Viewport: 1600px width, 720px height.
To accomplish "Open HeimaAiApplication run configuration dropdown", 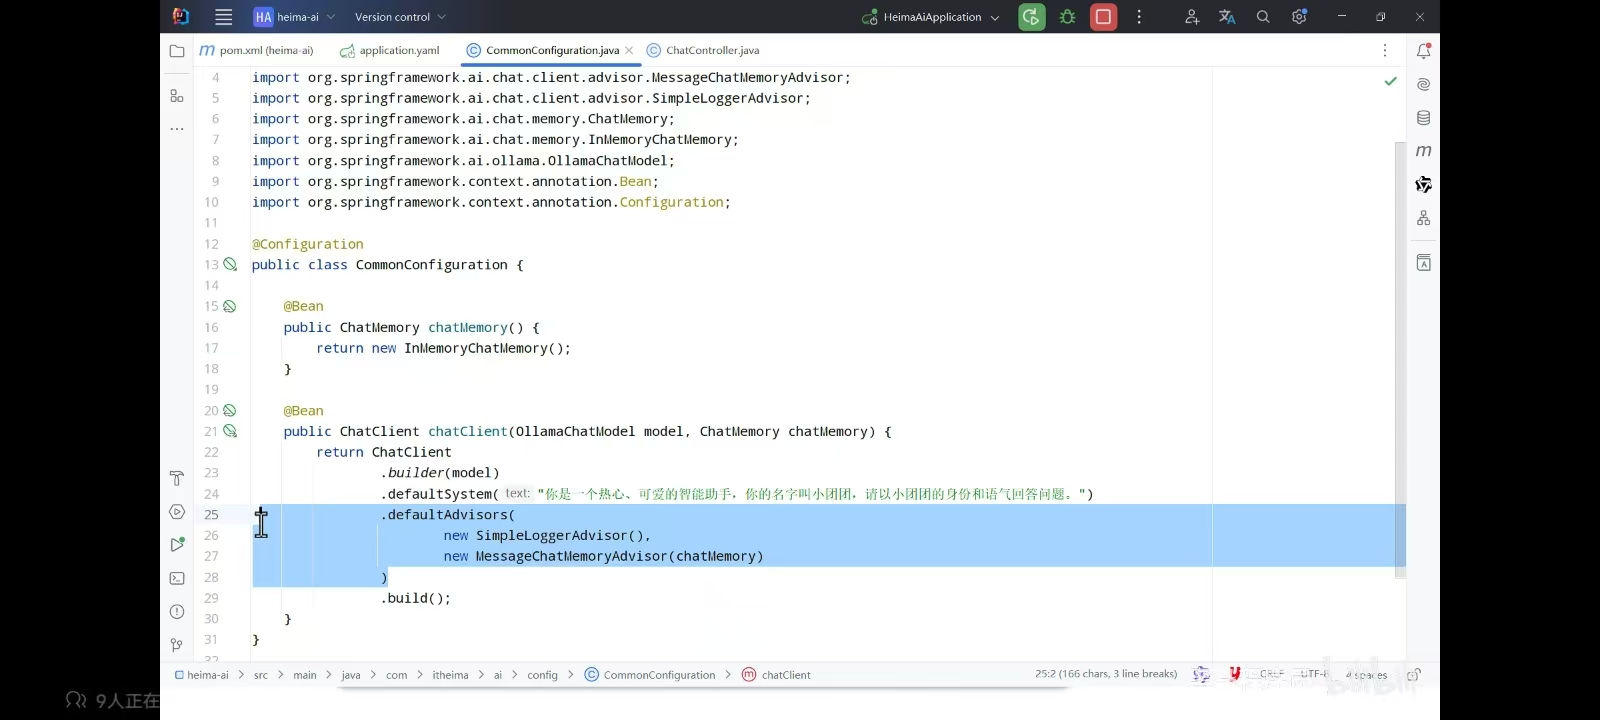I will tap(931, 17).
